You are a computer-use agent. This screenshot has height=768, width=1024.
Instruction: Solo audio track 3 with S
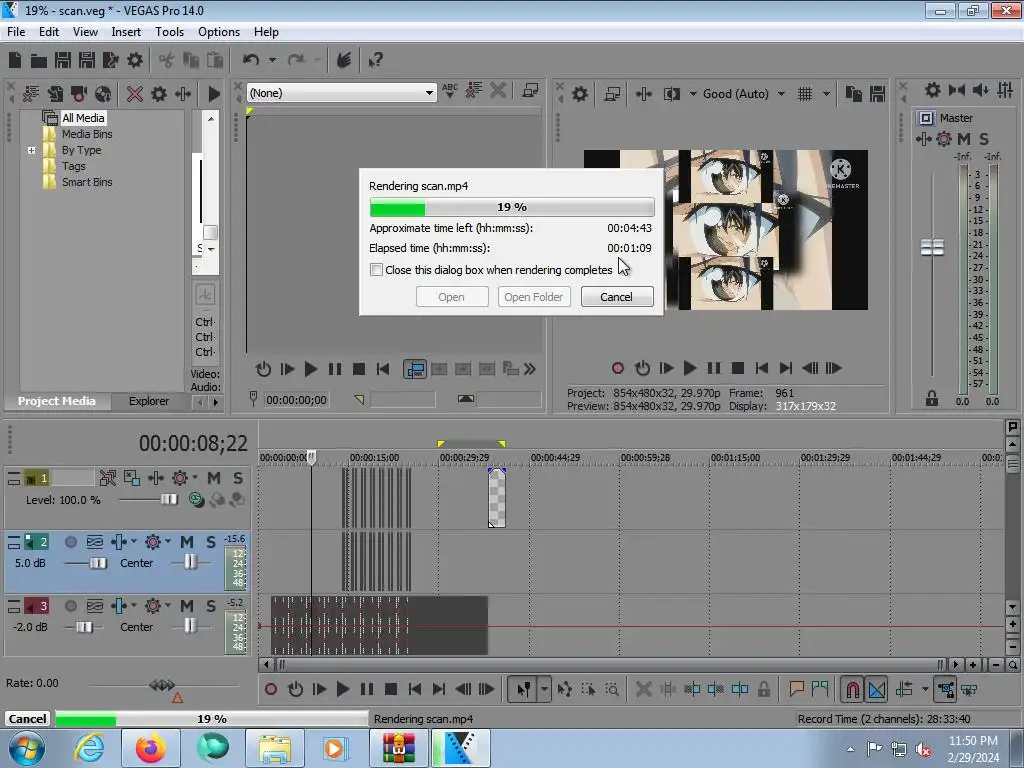(x=210, y=606)
